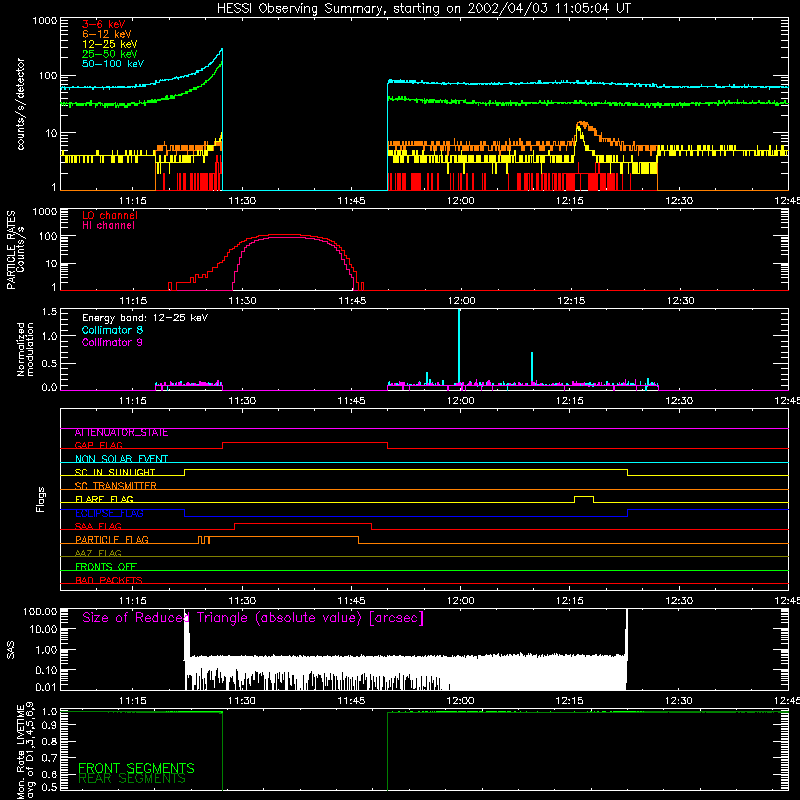
Task: Click the 50-100 keV peak before 11:30
Action: [221, 49]
